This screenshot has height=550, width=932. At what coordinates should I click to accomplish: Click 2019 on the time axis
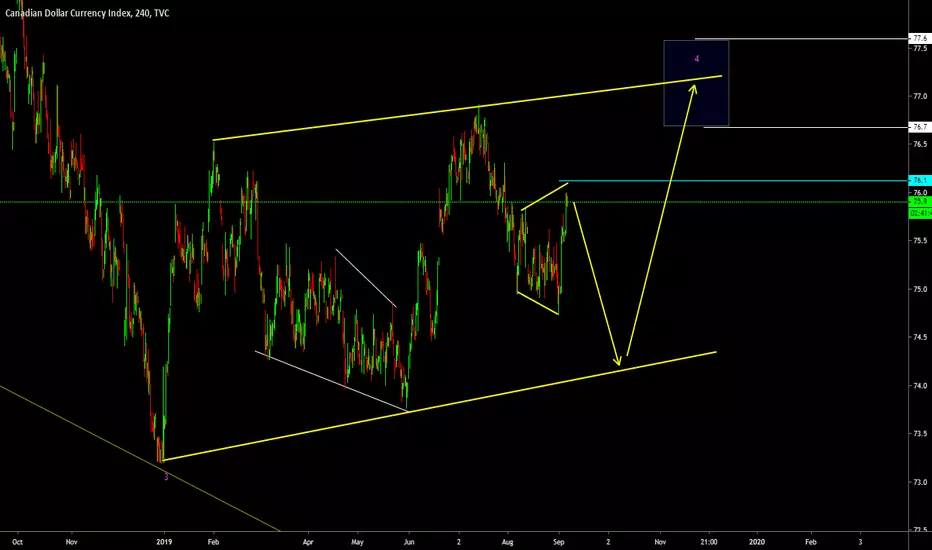(x=164, y=542)
